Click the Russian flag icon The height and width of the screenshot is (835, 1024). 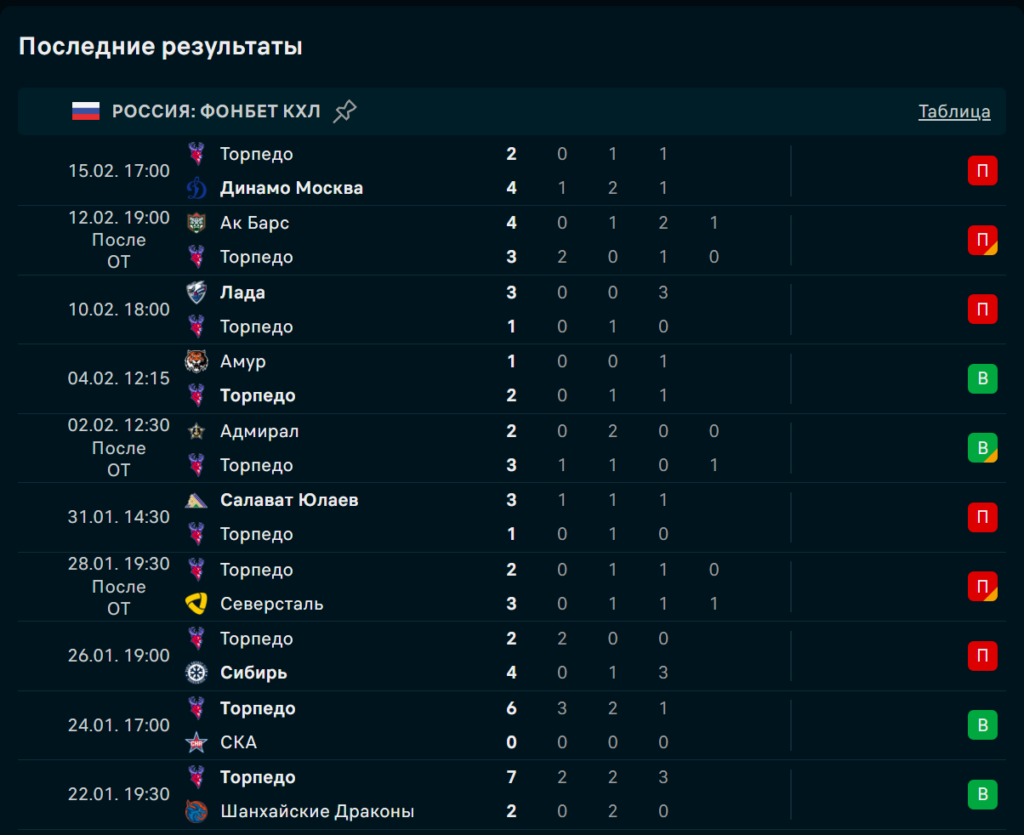click(86, 111)
